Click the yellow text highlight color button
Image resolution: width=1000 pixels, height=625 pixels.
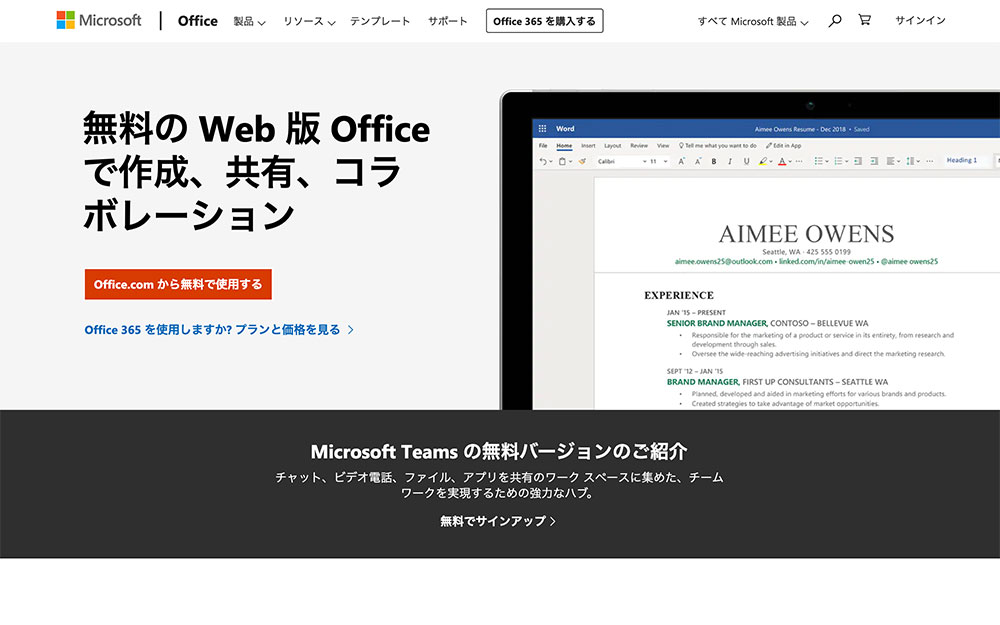pos(763,161)
